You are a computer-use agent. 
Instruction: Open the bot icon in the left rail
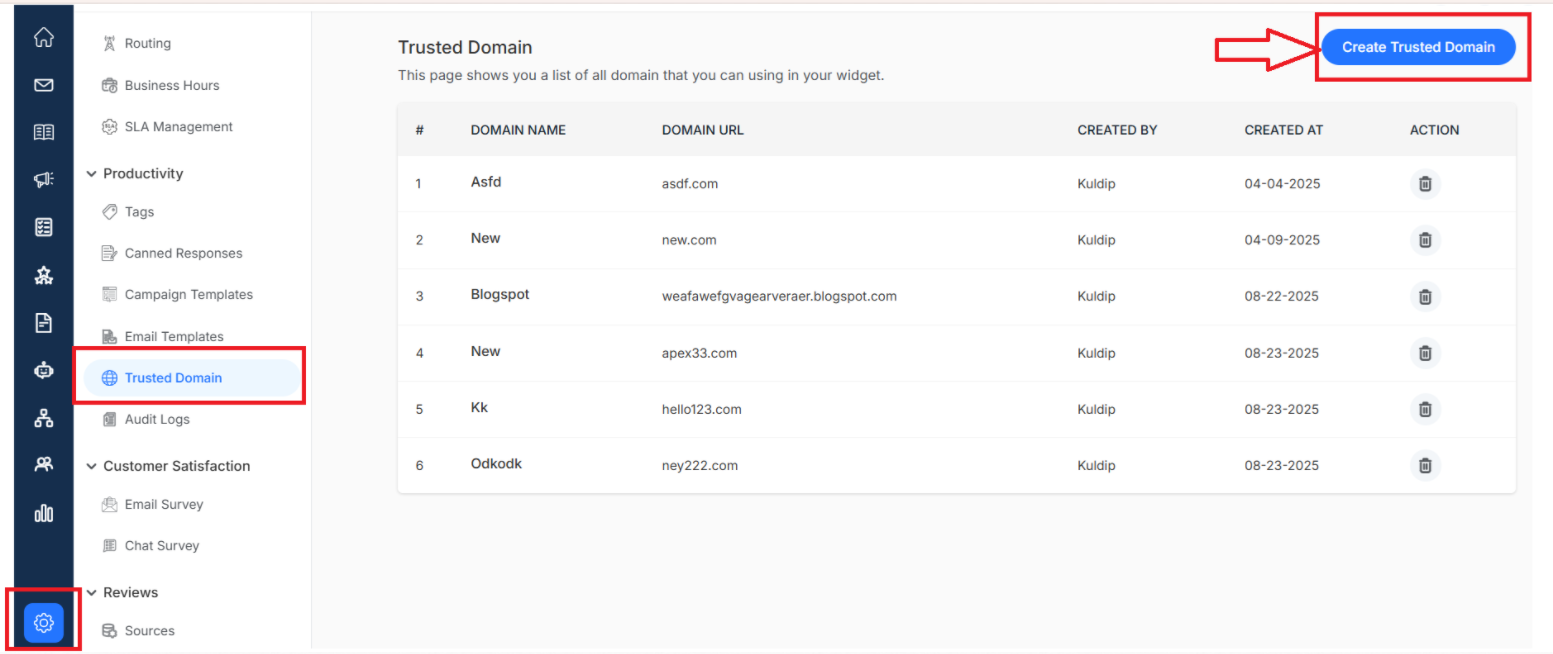click(x=43, y=370)
